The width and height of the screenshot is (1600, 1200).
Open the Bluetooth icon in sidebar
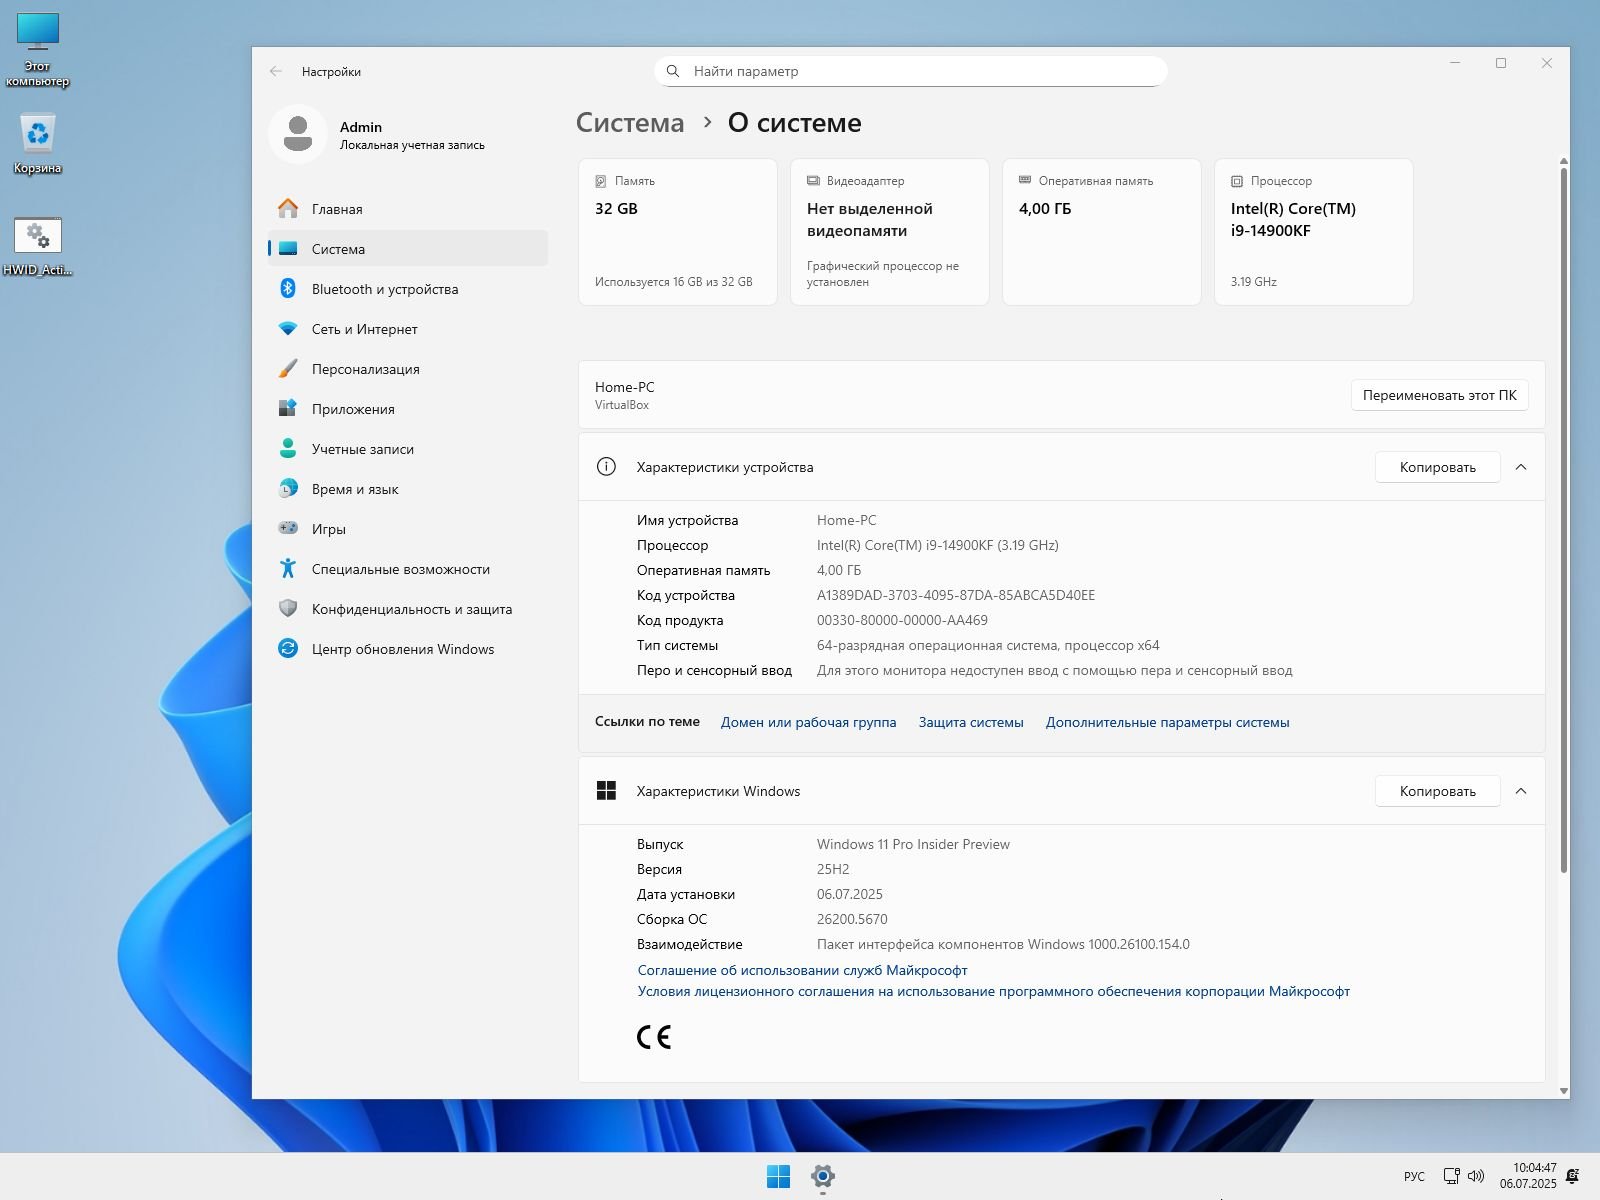coord(288,288)
